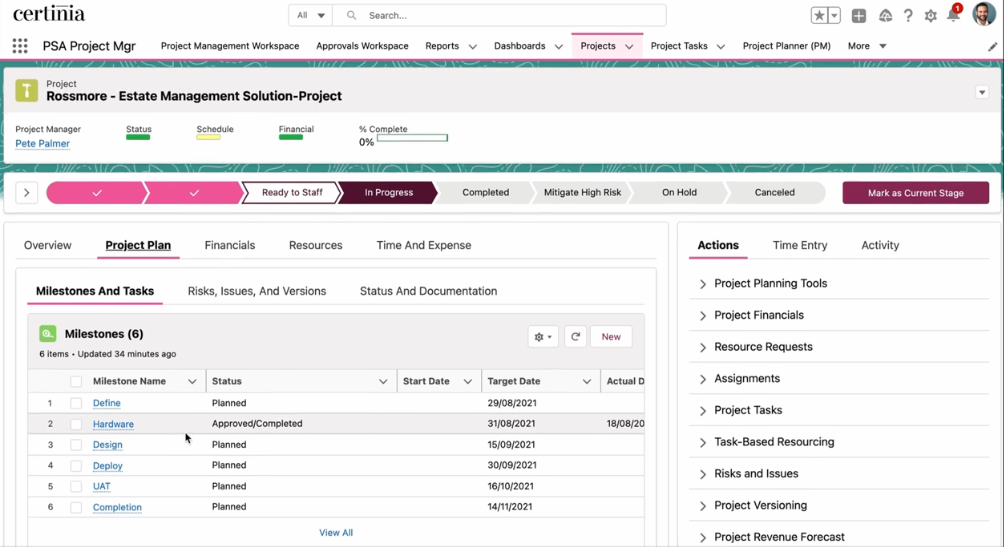Open Milestone Name column menu
Screen dimensions: 1004x547
(192, 382)
